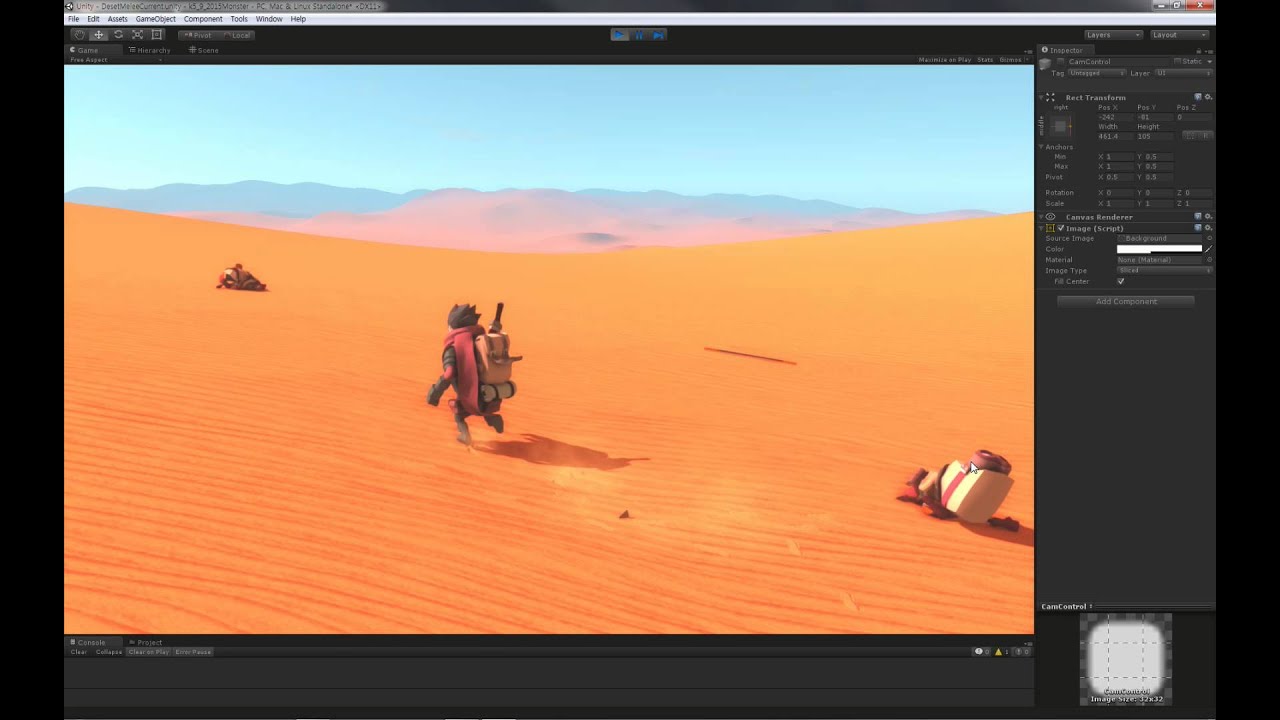
Task: Edit the Width field
Action: point(1115,136)
